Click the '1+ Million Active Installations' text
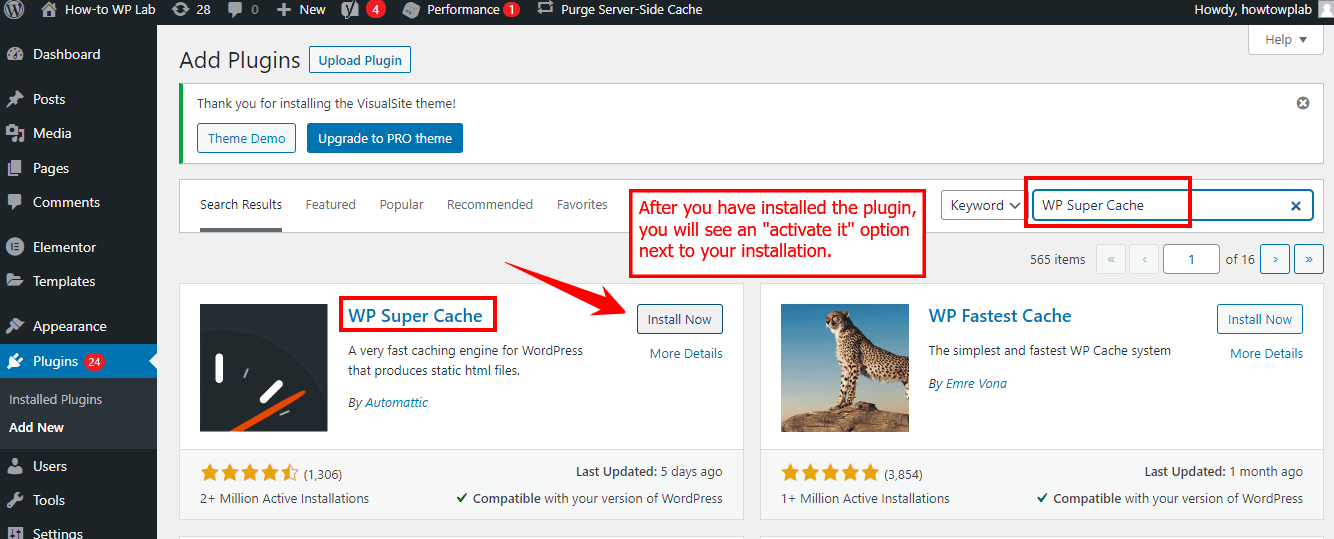The image size is (1334, 539). click(x=865, y=498)
